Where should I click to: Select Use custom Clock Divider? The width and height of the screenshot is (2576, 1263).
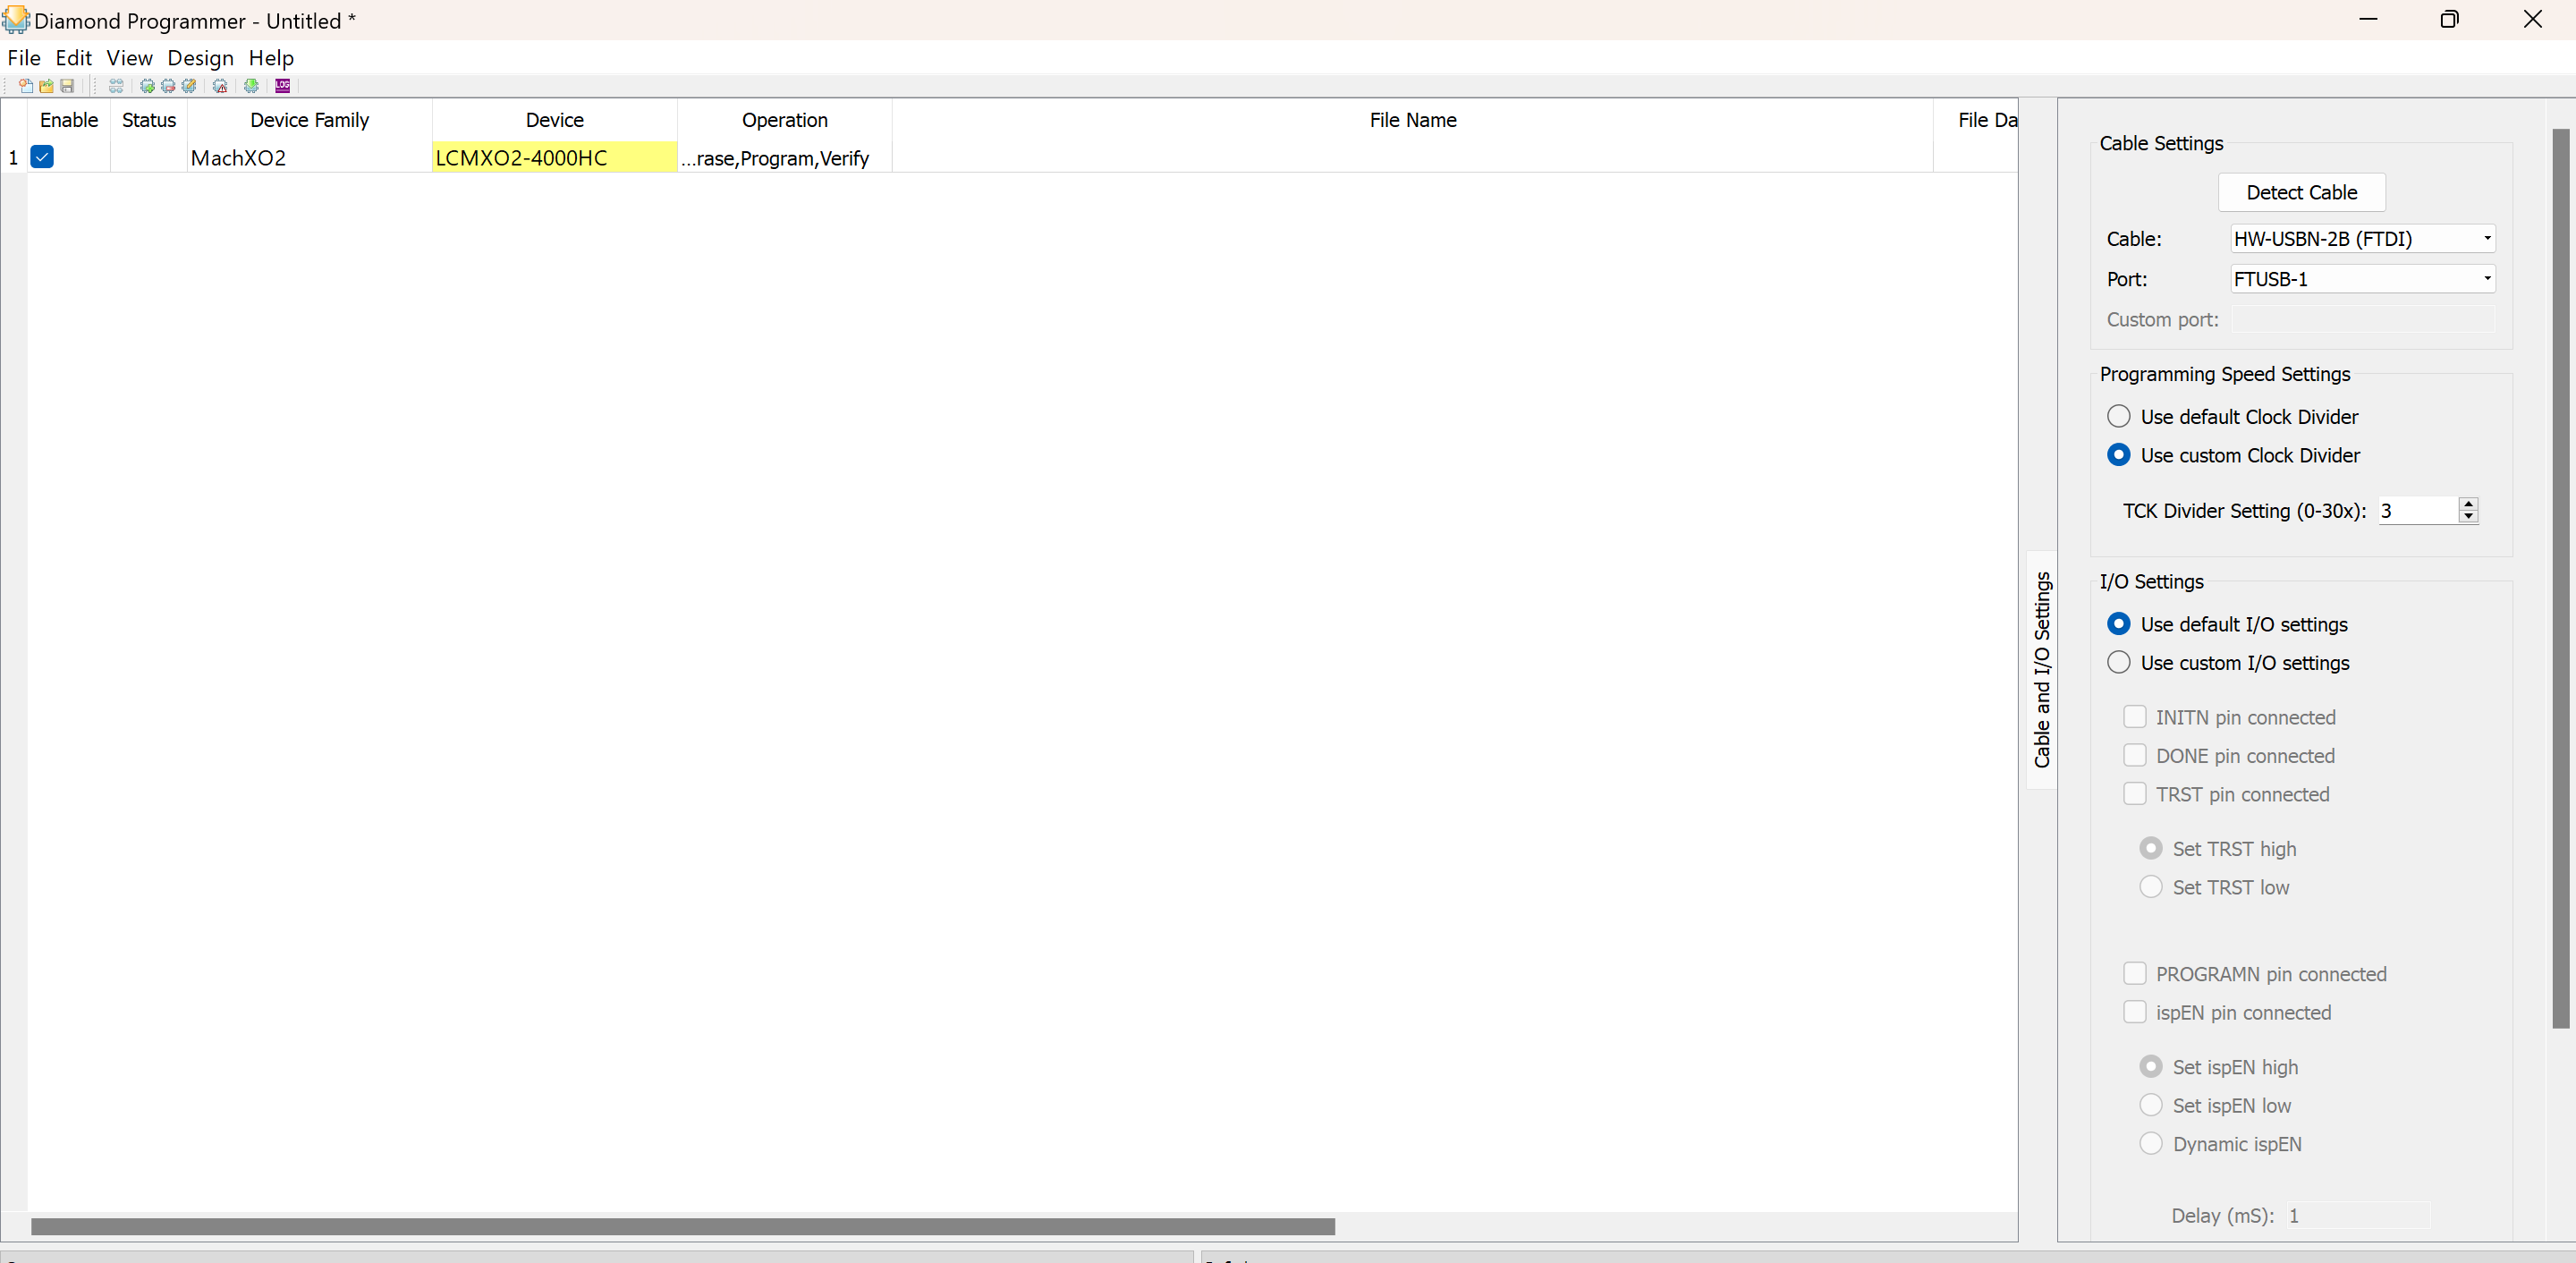(2118, 455)
